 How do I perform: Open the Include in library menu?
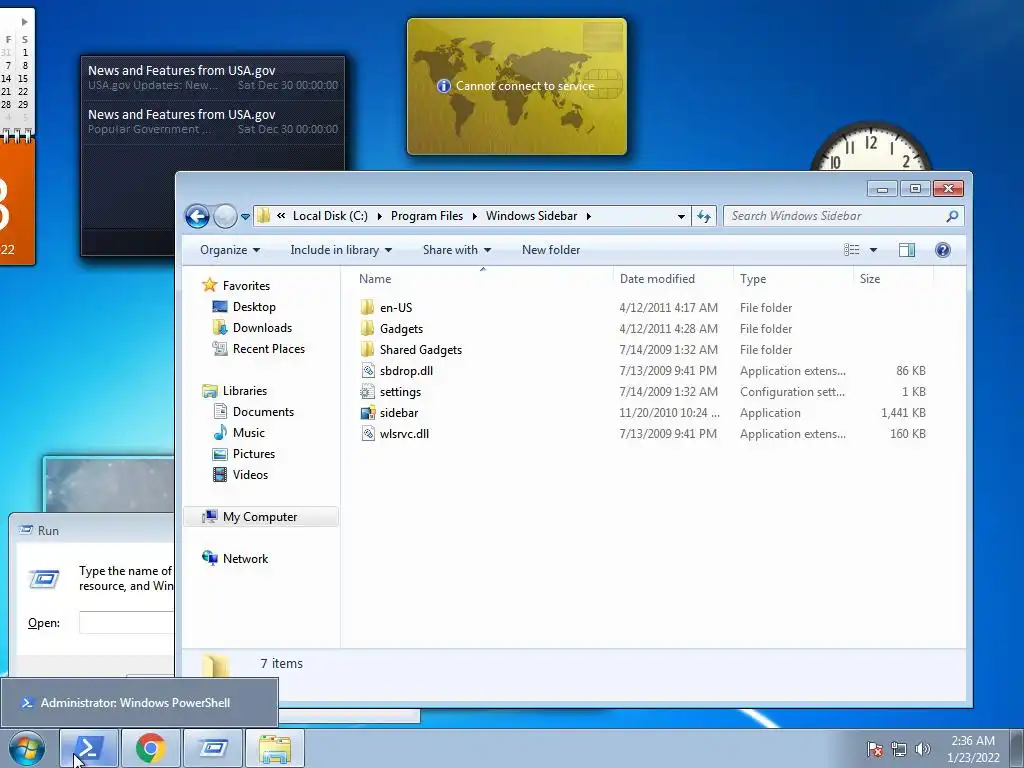click(x=341, y=250)
